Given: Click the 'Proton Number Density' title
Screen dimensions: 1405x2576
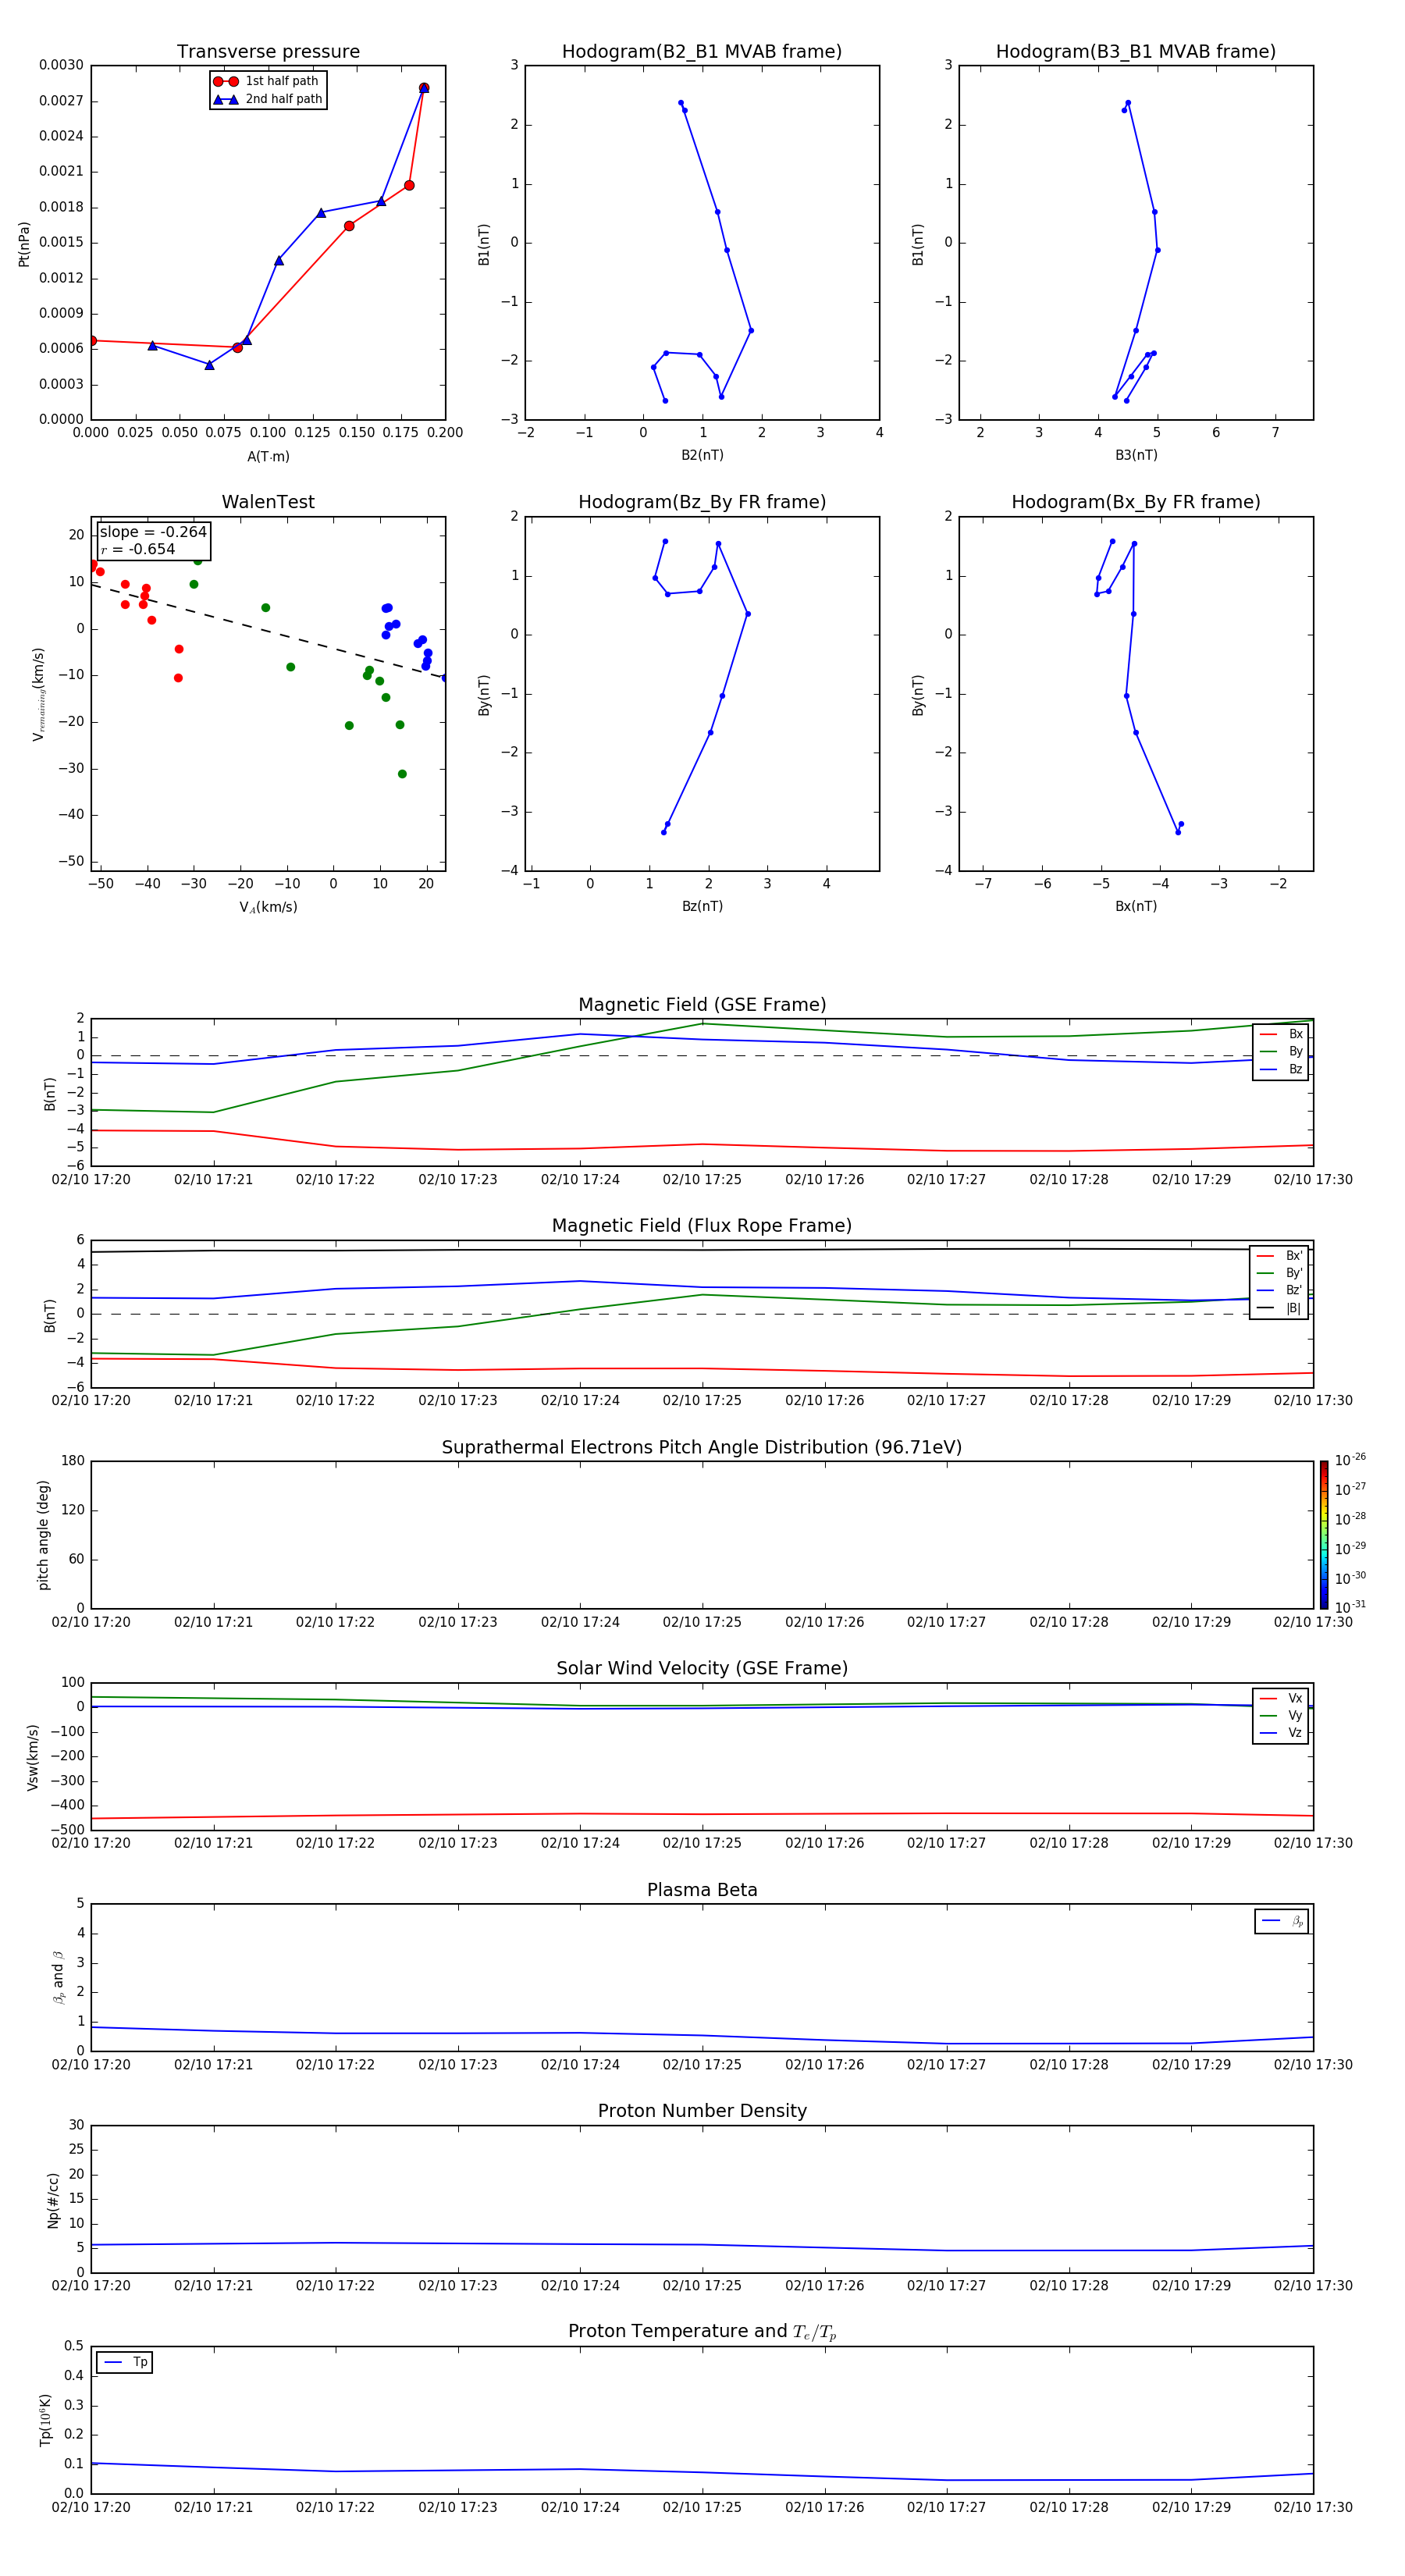Looking at the screenshot, I should [x=702, y=2111].
